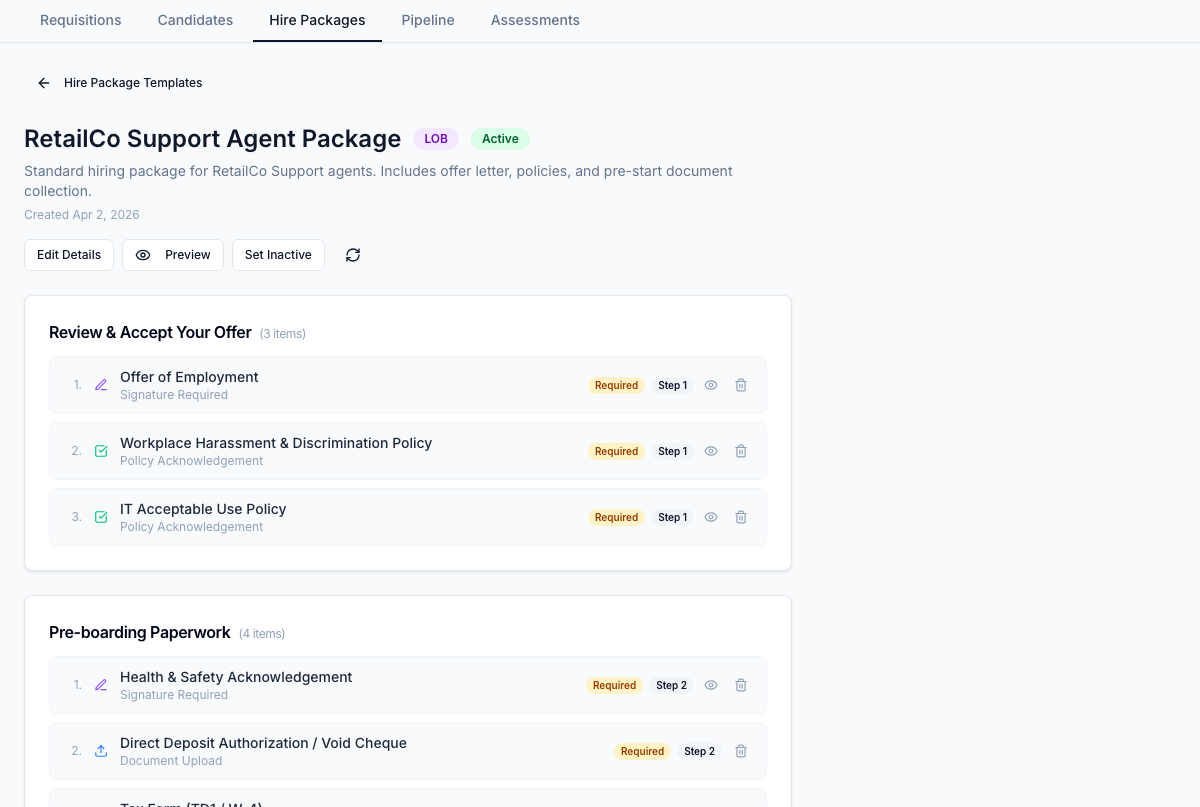The height and width of the screenshot is (807, 1200).
Task: Click Step 1 badge on Workplace Harassment policy
Action: [673, 451]
